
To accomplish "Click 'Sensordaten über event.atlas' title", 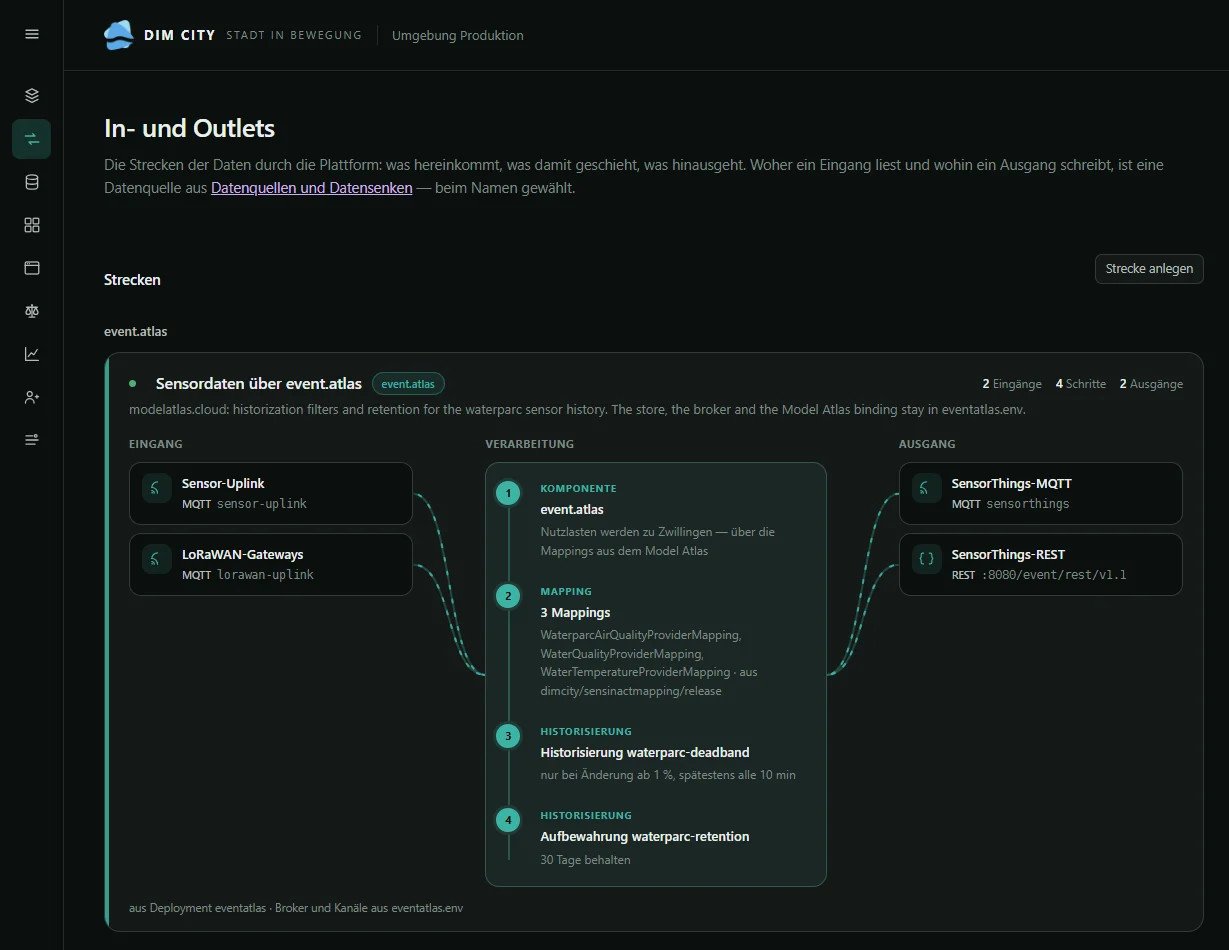I will pyautogui.click(x=259, y=384).
